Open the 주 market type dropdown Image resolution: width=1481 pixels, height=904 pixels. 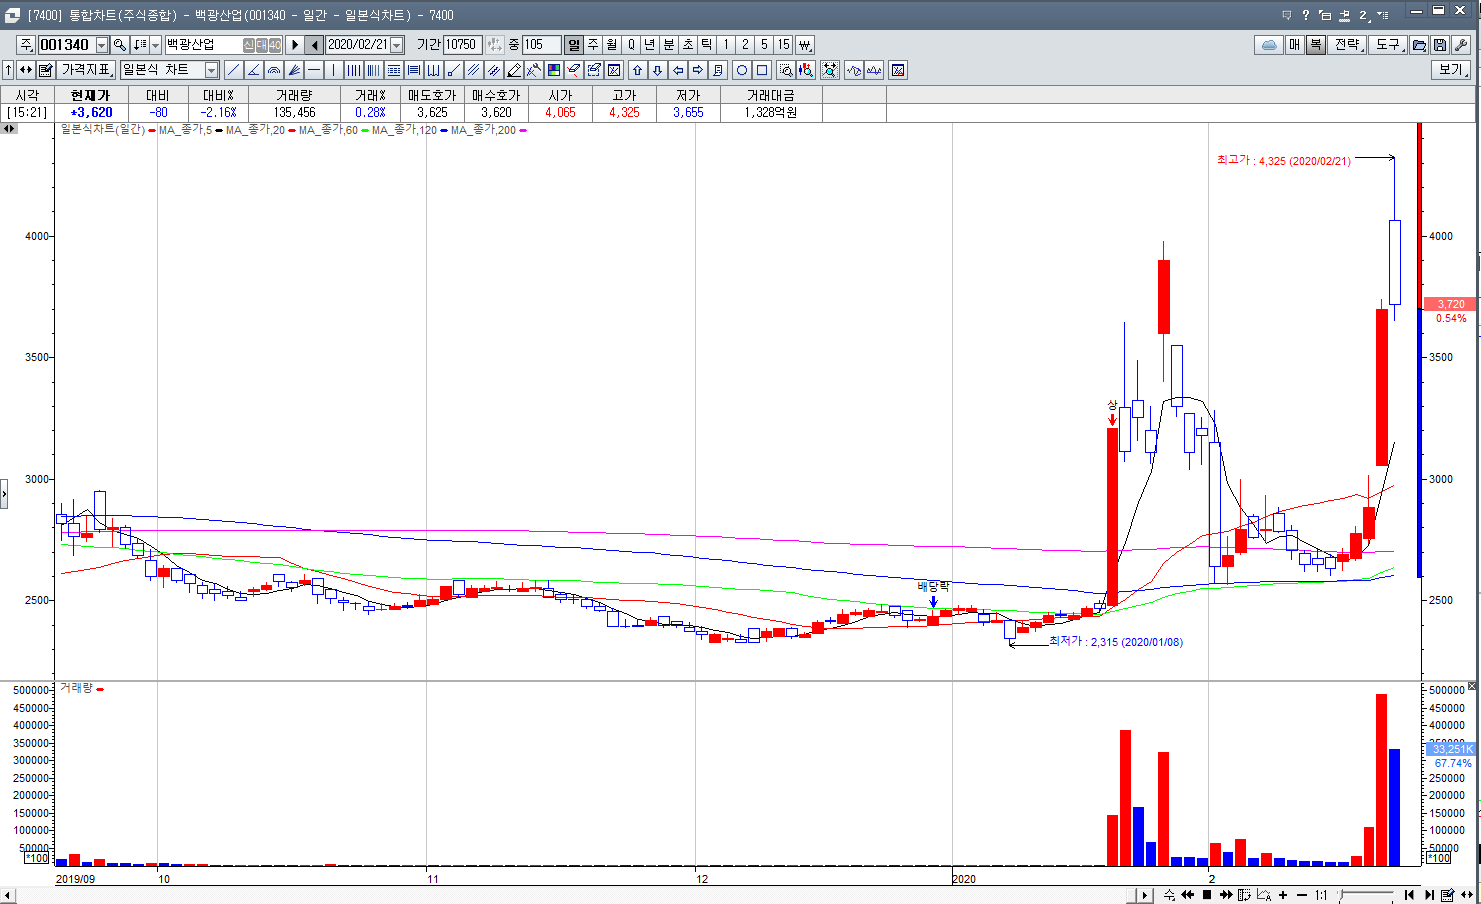click(26, 45)
